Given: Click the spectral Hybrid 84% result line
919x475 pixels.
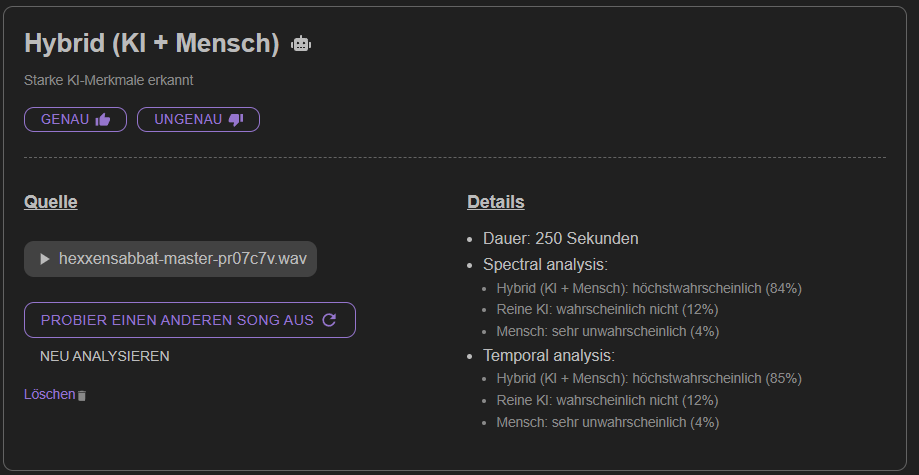Looking at the screenshot, I should (649, 289).
